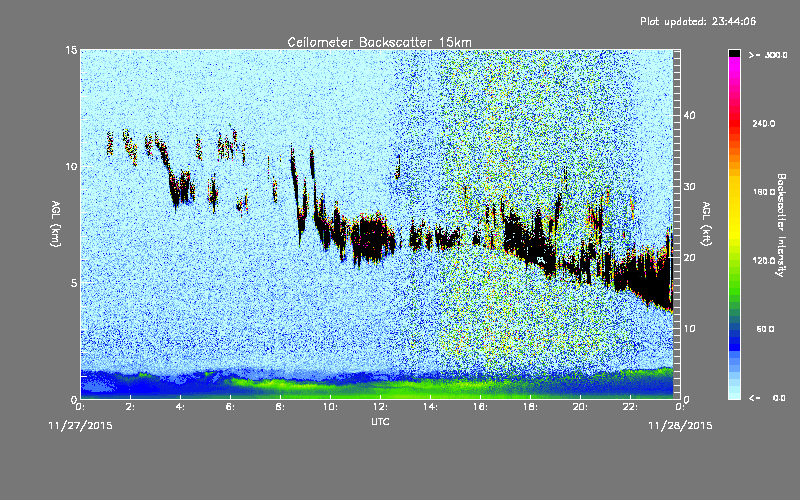Click the start date 11/27/2015 label
The width and height of the screenshot is (800, 500).
coord(80,426)
